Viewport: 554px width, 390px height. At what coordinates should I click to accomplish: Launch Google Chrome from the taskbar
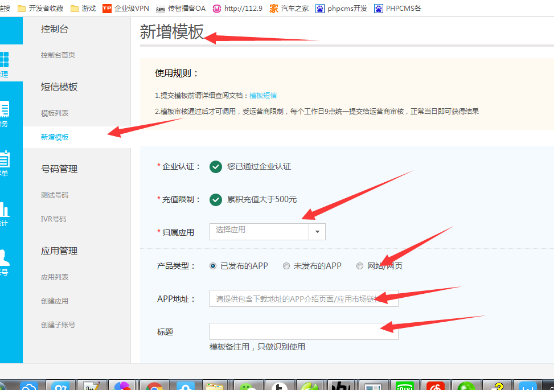154,386
